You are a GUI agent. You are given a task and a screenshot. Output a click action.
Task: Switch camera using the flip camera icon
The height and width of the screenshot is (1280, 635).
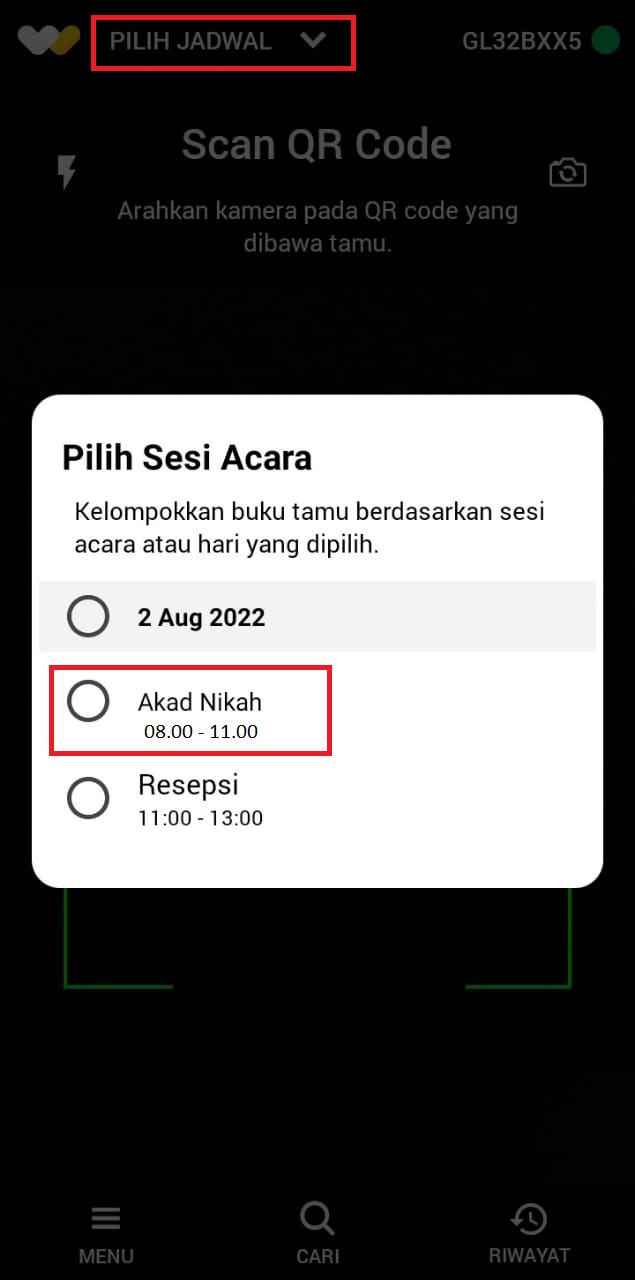[568, 173]
